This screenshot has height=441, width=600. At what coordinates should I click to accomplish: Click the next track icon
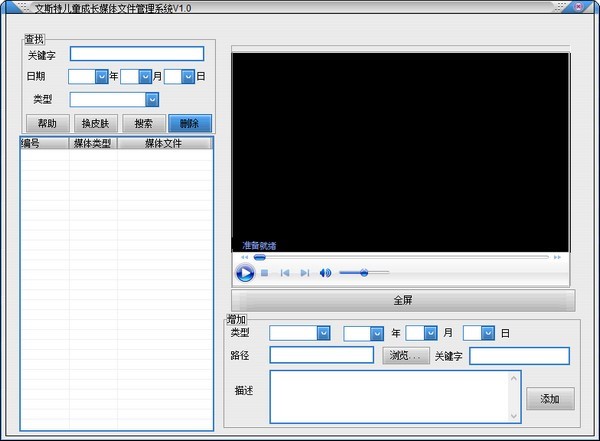click(x=305, y=272)
